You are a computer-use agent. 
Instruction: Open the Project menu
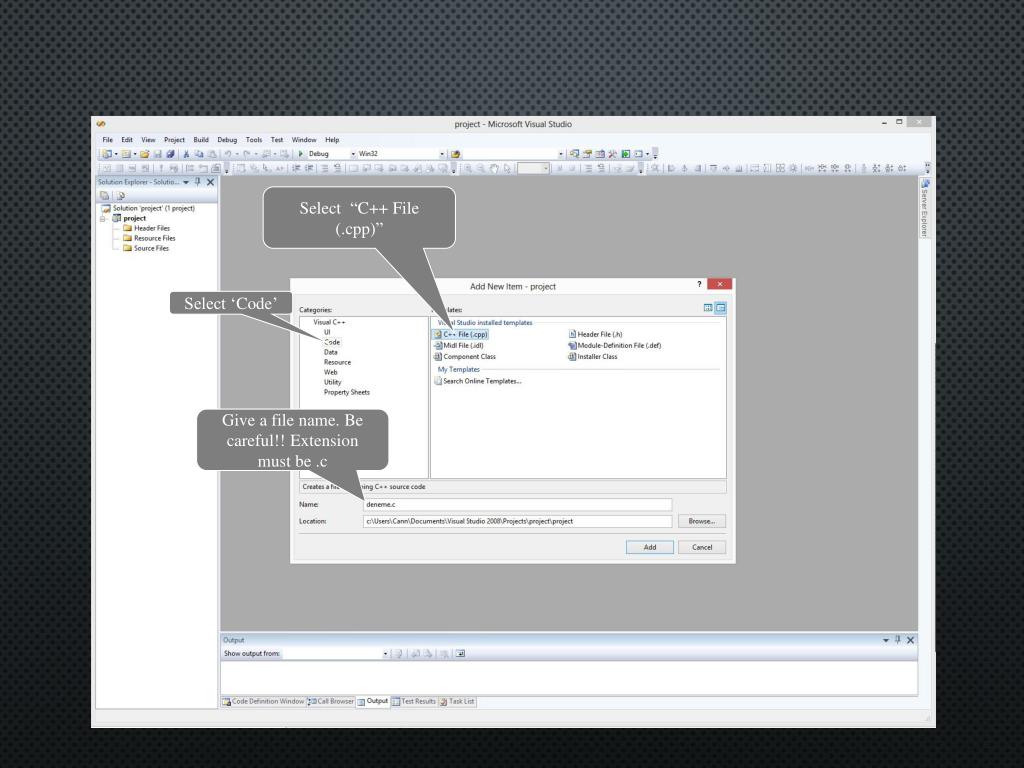174,140
